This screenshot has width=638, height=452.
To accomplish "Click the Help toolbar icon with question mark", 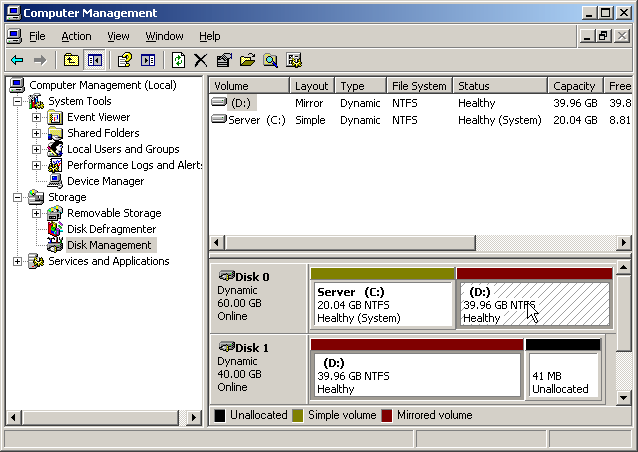I will coord(125,61).
